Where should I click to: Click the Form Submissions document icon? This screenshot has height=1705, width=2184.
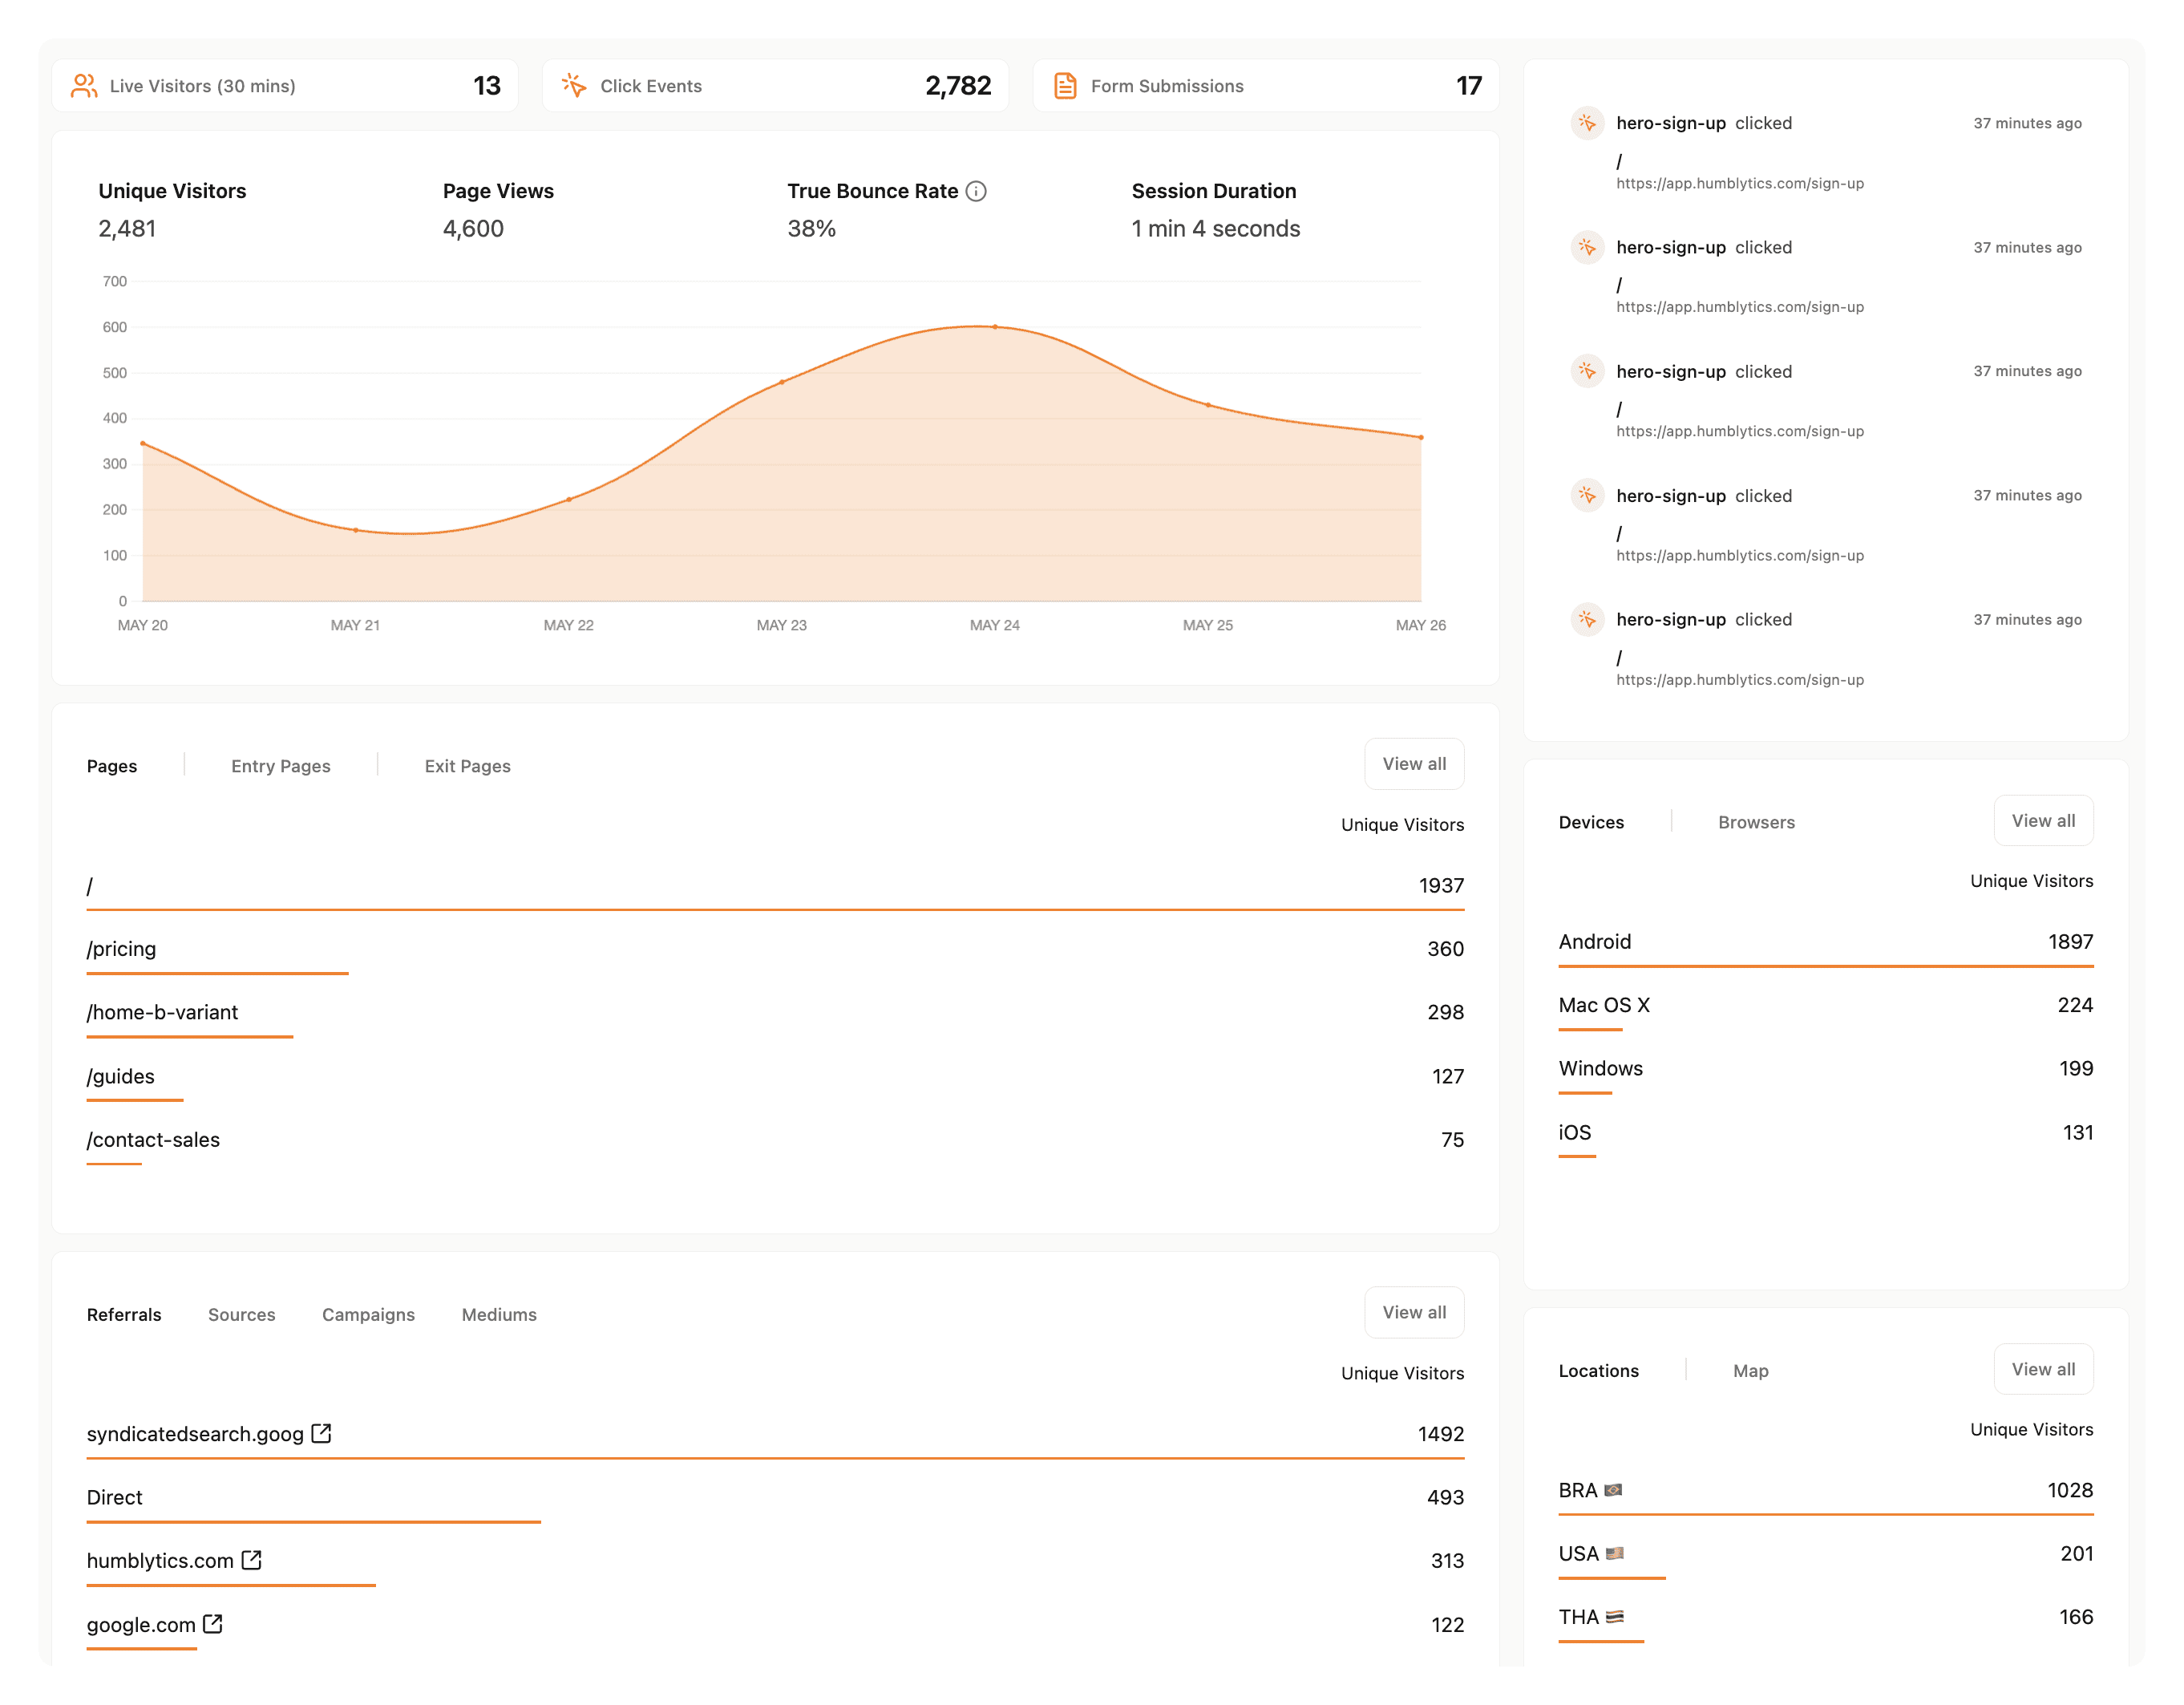point(1065,86)
